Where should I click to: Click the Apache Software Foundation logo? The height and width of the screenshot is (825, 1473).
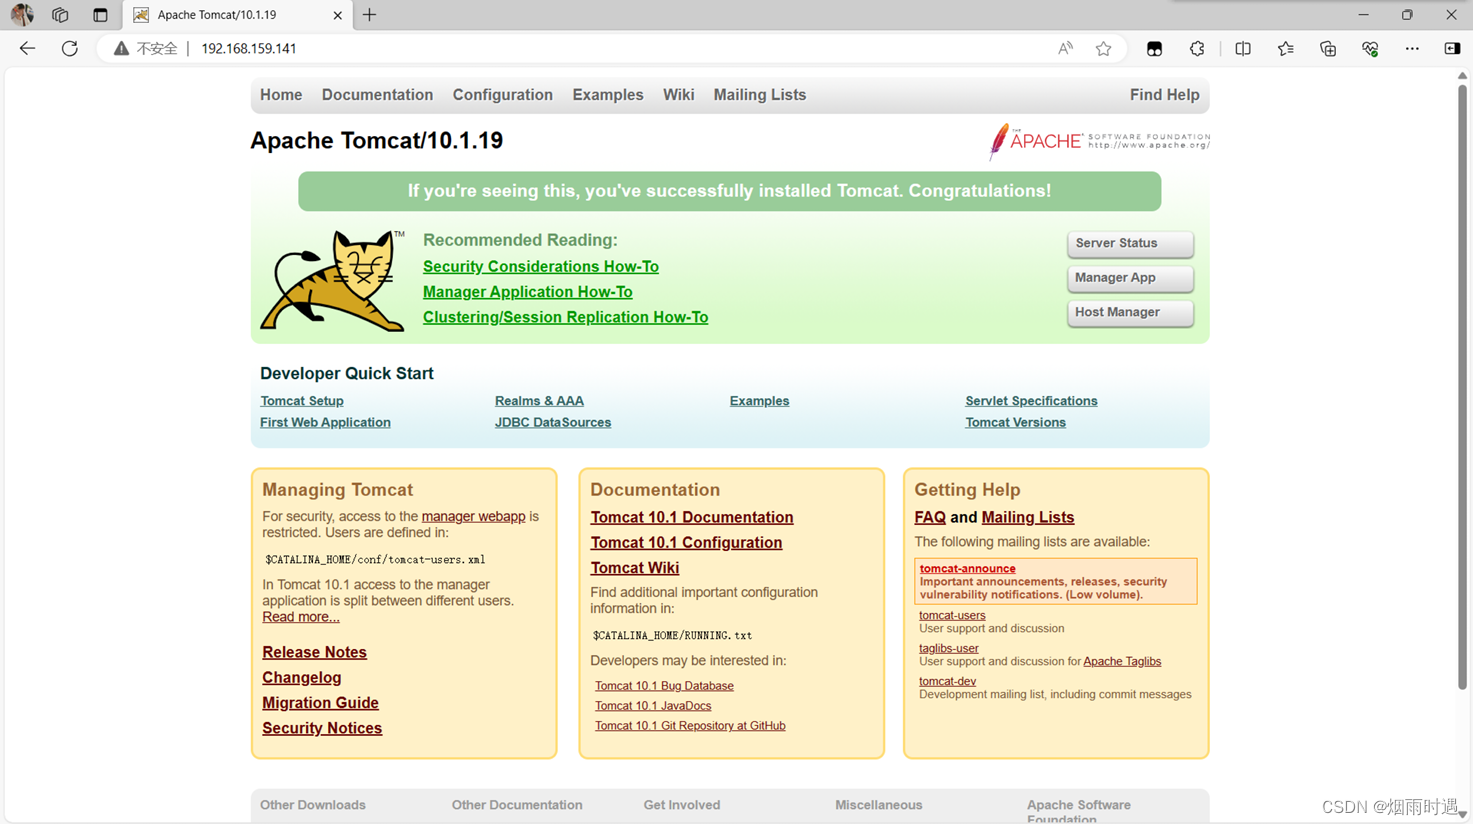coord(1098,141)
